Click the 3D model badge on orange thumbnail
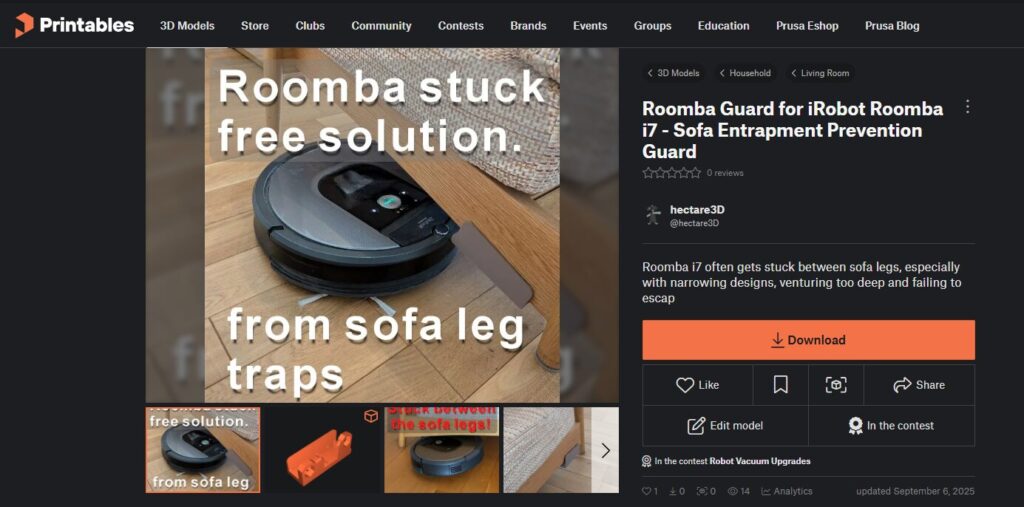Screen dimensions: 1024x507 click(x=371, y=416)
